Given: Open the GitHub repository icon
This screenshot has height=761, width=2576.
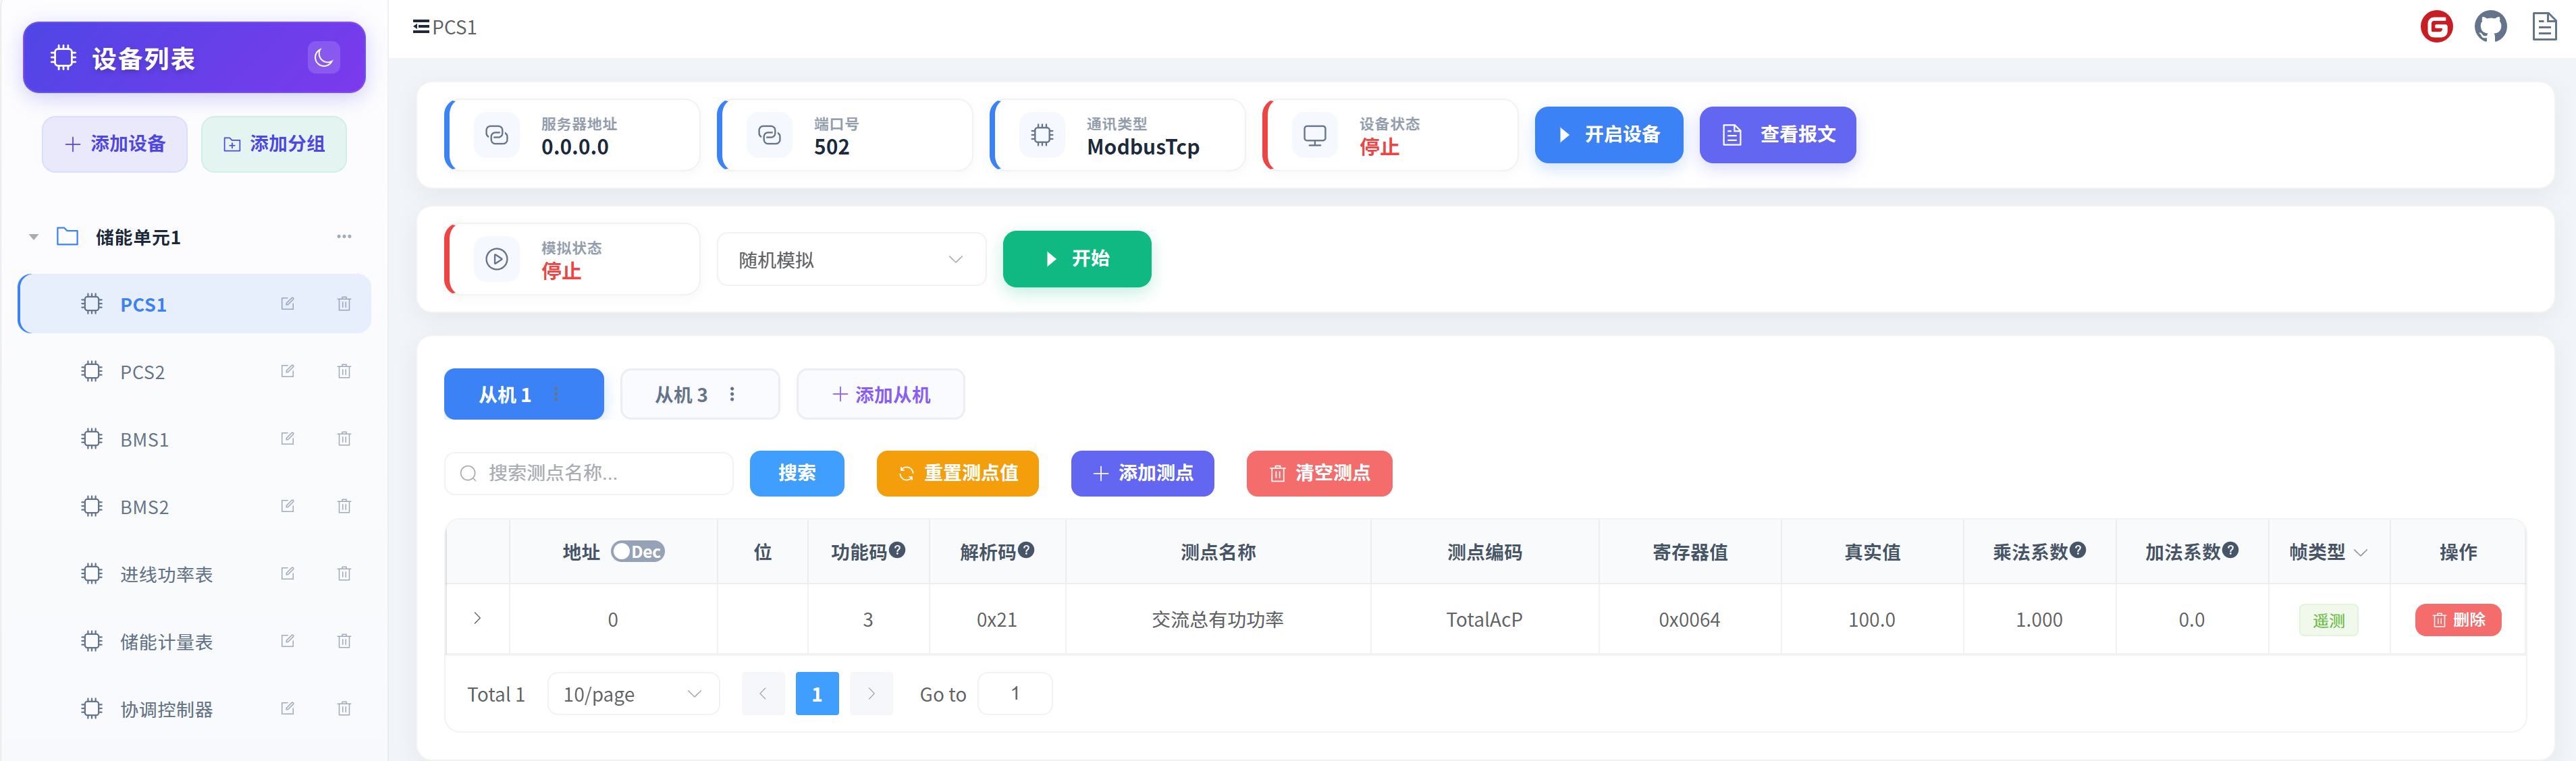Looking at the screenshot, I should (x=2490, y=26).
